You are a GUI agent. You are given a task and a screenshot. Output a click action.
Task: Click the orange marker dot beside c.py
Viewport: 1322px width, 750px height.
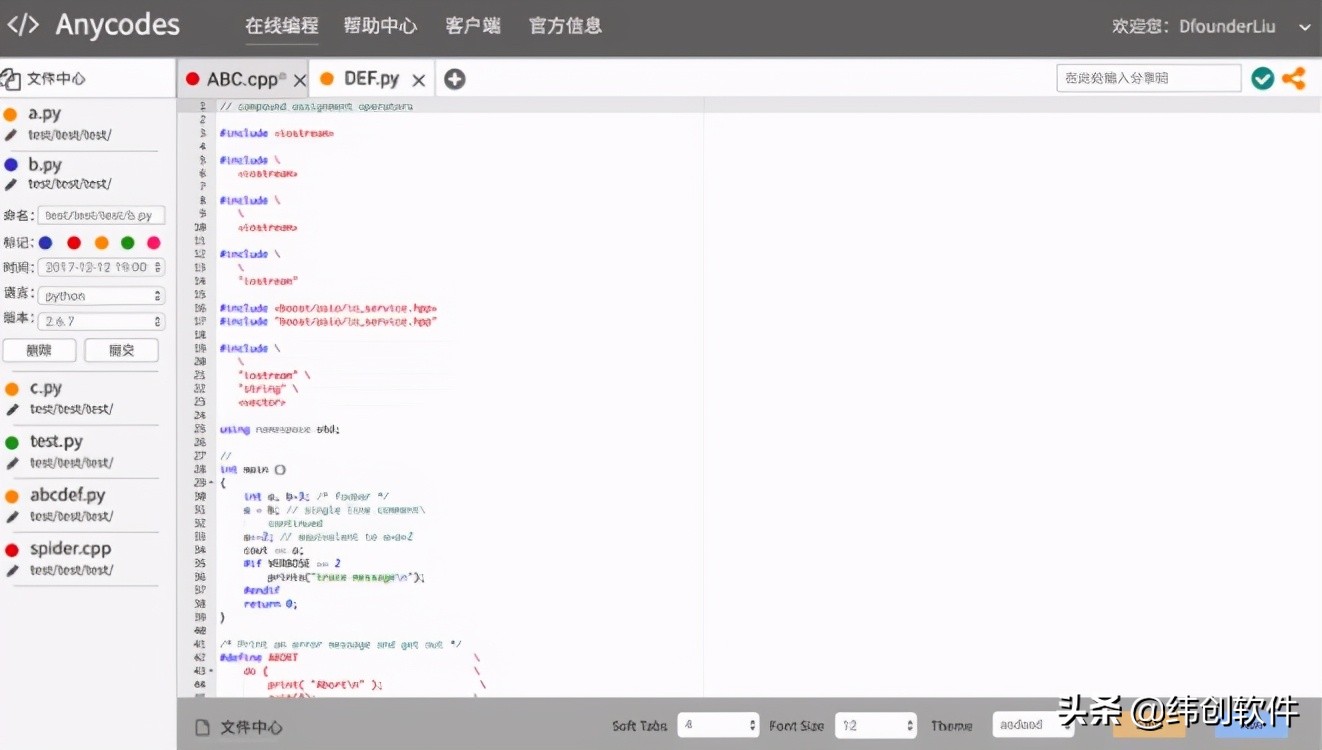click(12, 389)
